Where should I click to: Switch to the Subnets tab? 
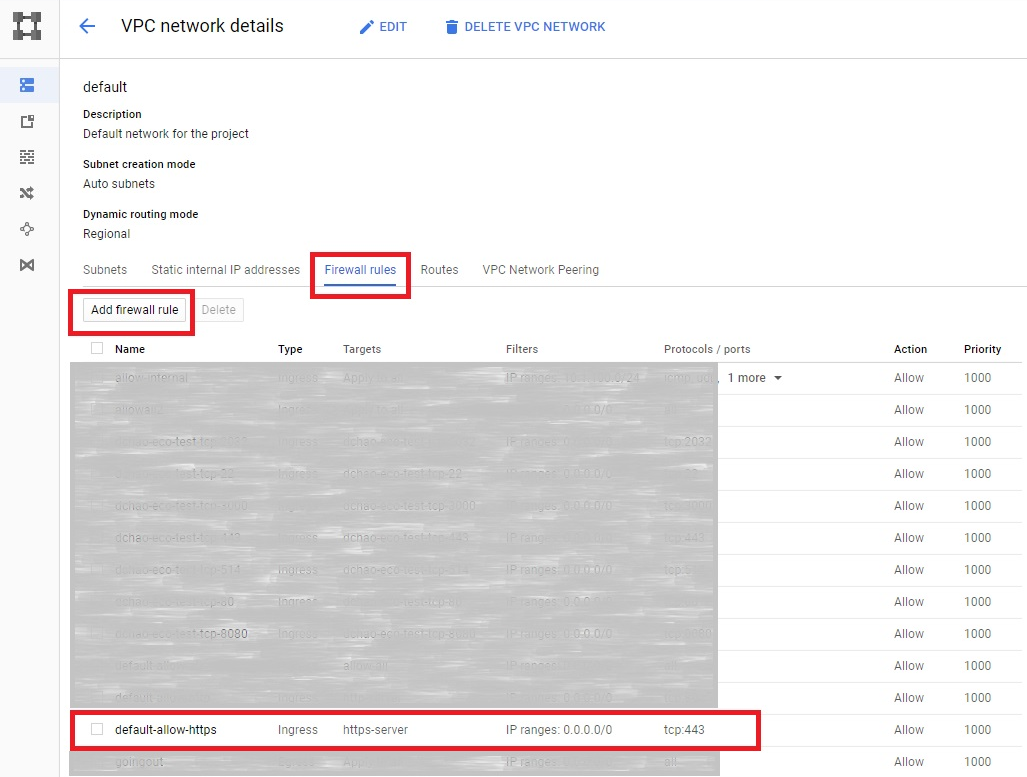(x=105, y=270)
